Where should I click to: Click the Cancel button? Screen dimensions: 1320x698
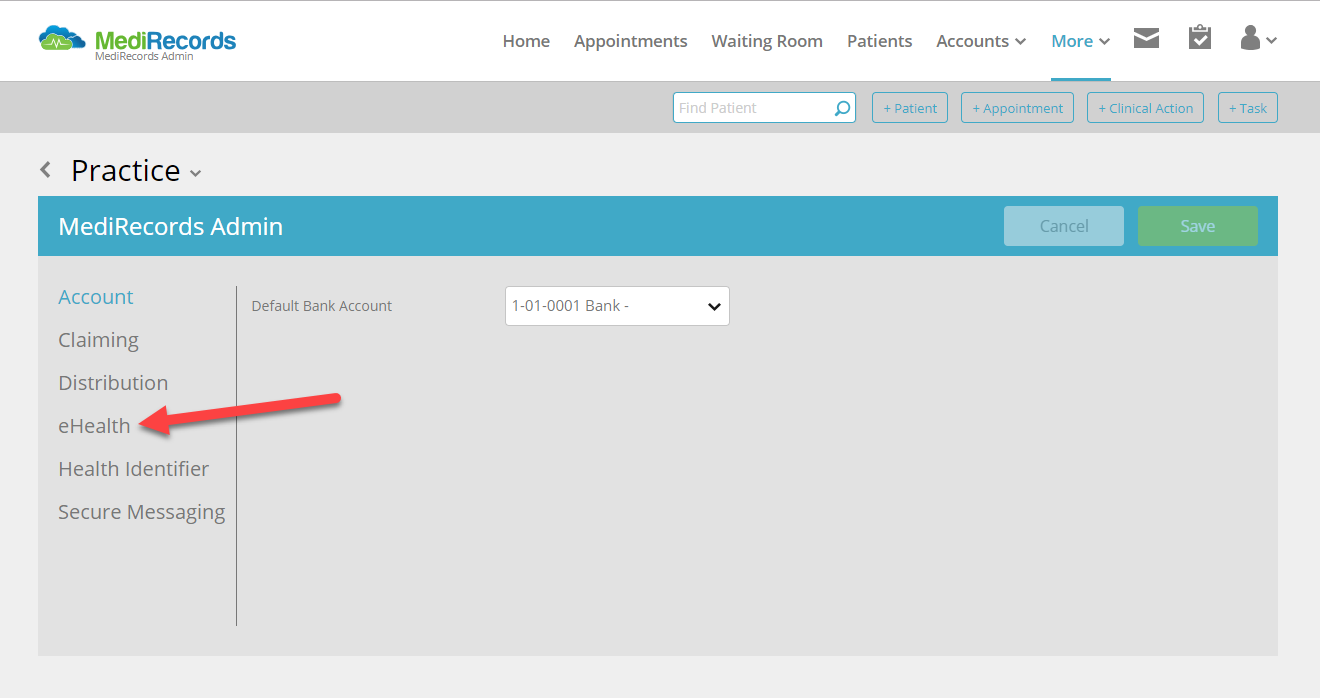1064,226
